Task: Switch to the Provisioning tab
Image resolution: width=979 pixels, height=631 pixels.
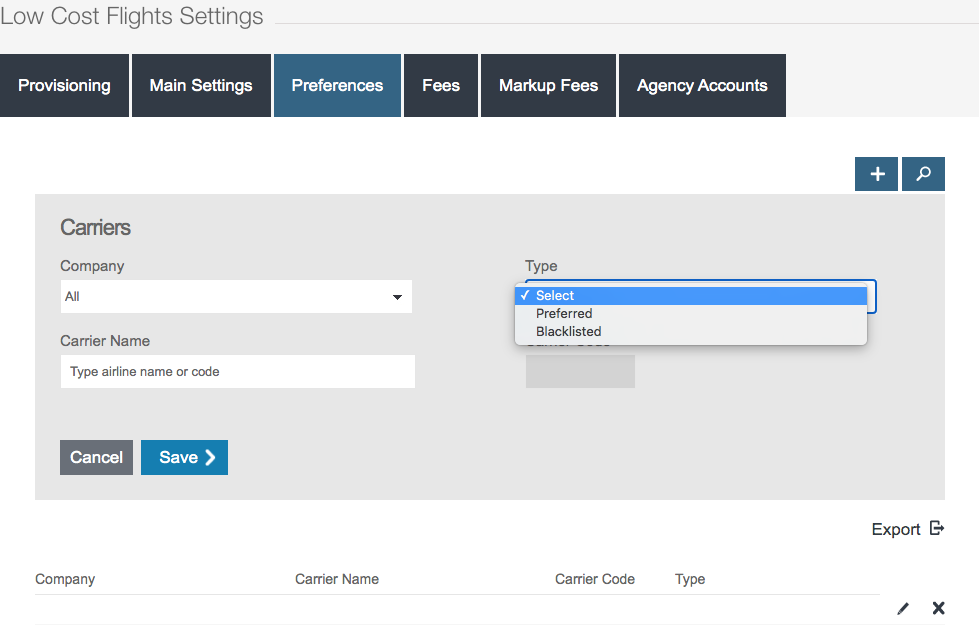Action: click(x=64, y=86)
